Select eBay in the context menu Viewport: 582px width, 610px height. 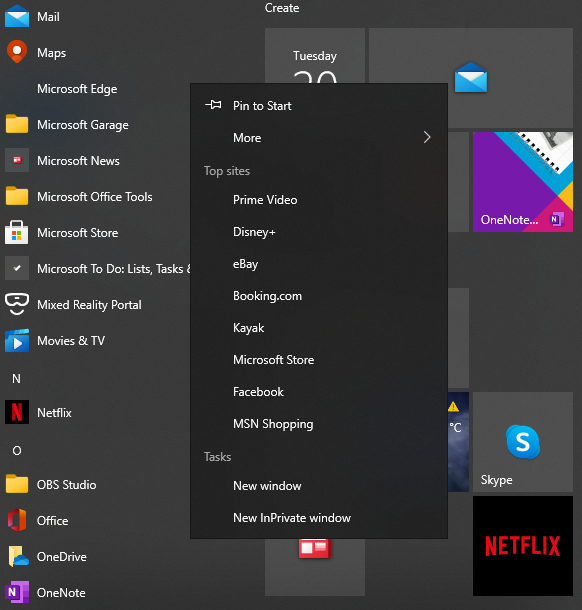pos(319,264)
